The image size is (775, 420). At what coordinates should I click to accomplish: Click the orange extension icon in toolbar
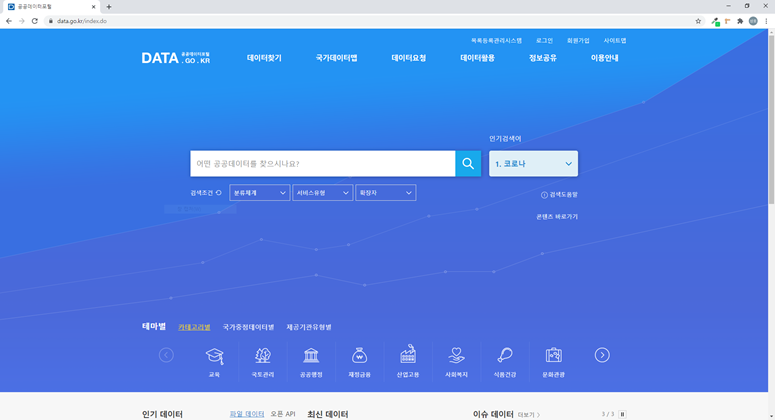tap(728, 21)
